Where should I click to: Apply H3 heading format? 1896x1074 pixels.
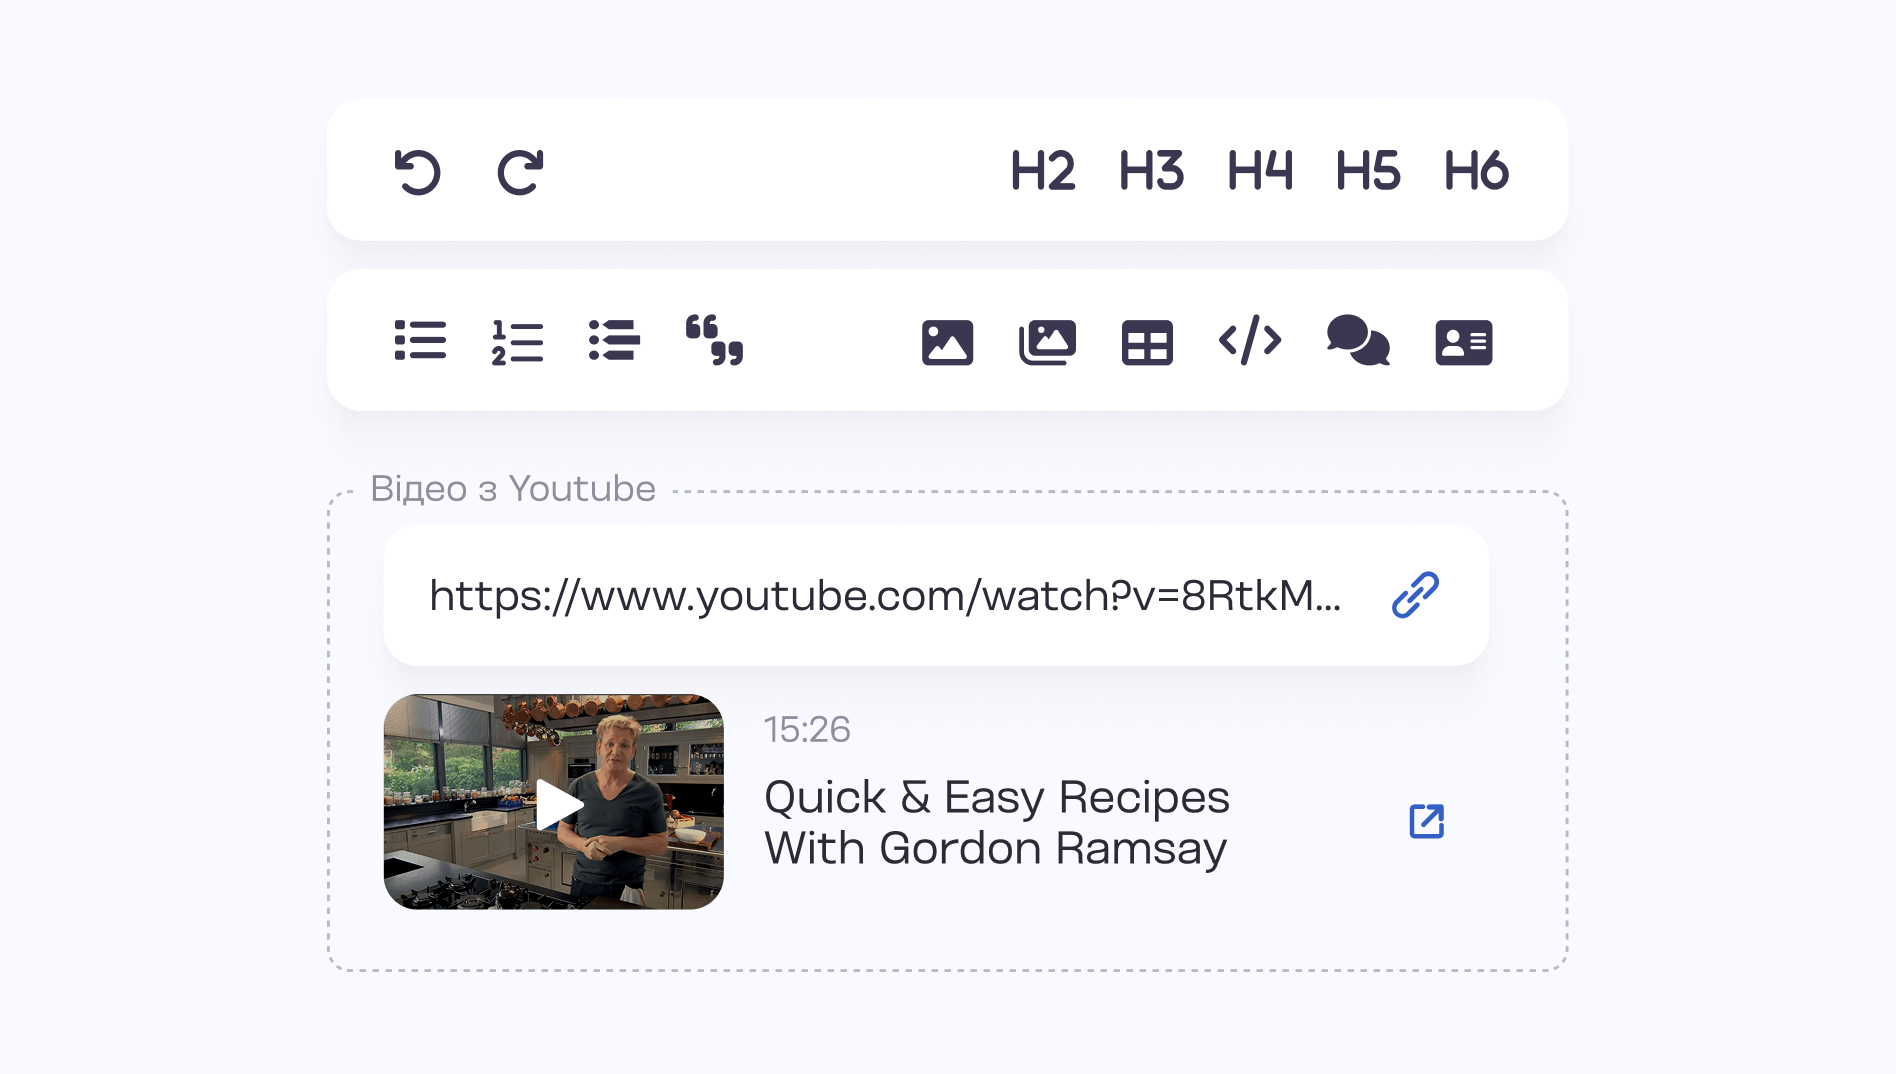[1151, 171]
